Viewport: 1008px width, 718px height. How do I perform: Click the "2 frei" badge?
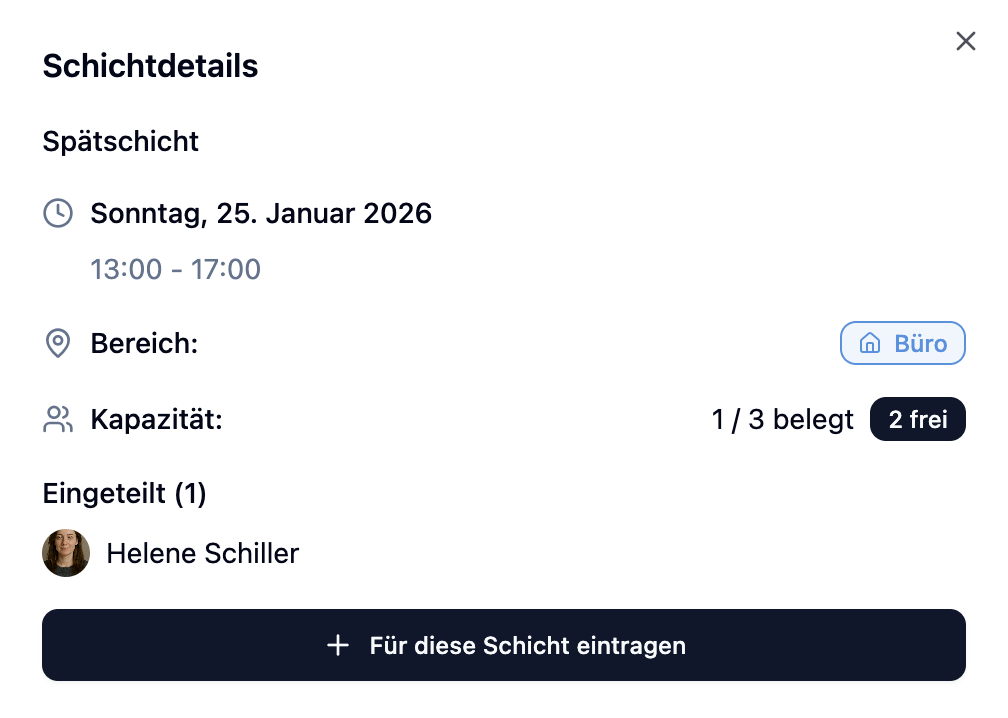(x=917, y=420)
